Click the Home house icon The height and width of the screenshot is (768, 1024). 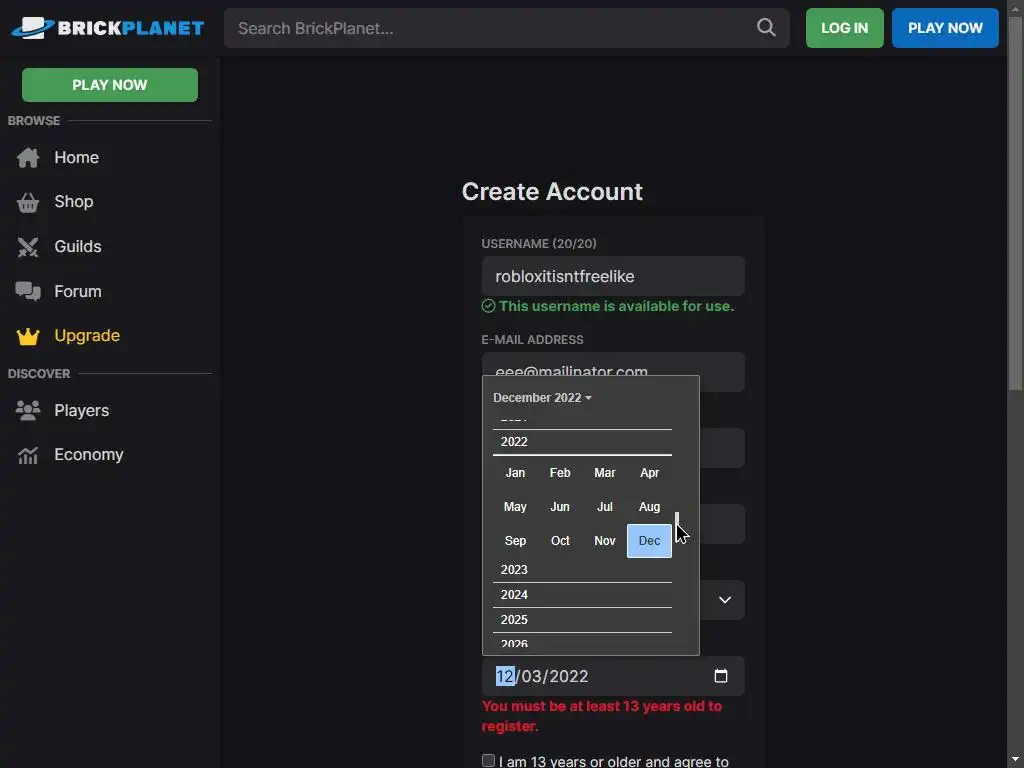pos(28,157)
